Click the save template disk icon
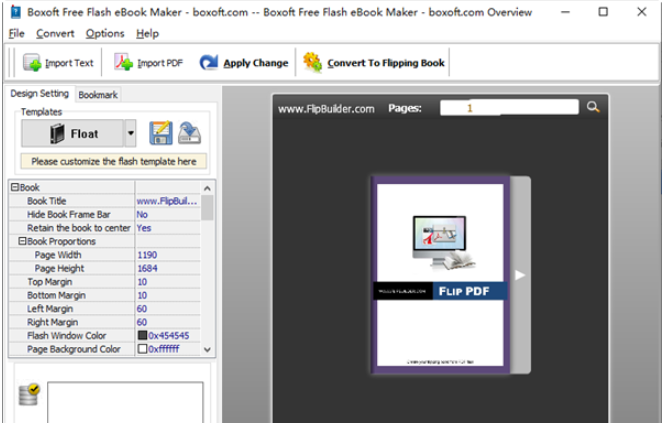Image resolution: width=664 pixels, height=423 pixels. coord(161,133)
